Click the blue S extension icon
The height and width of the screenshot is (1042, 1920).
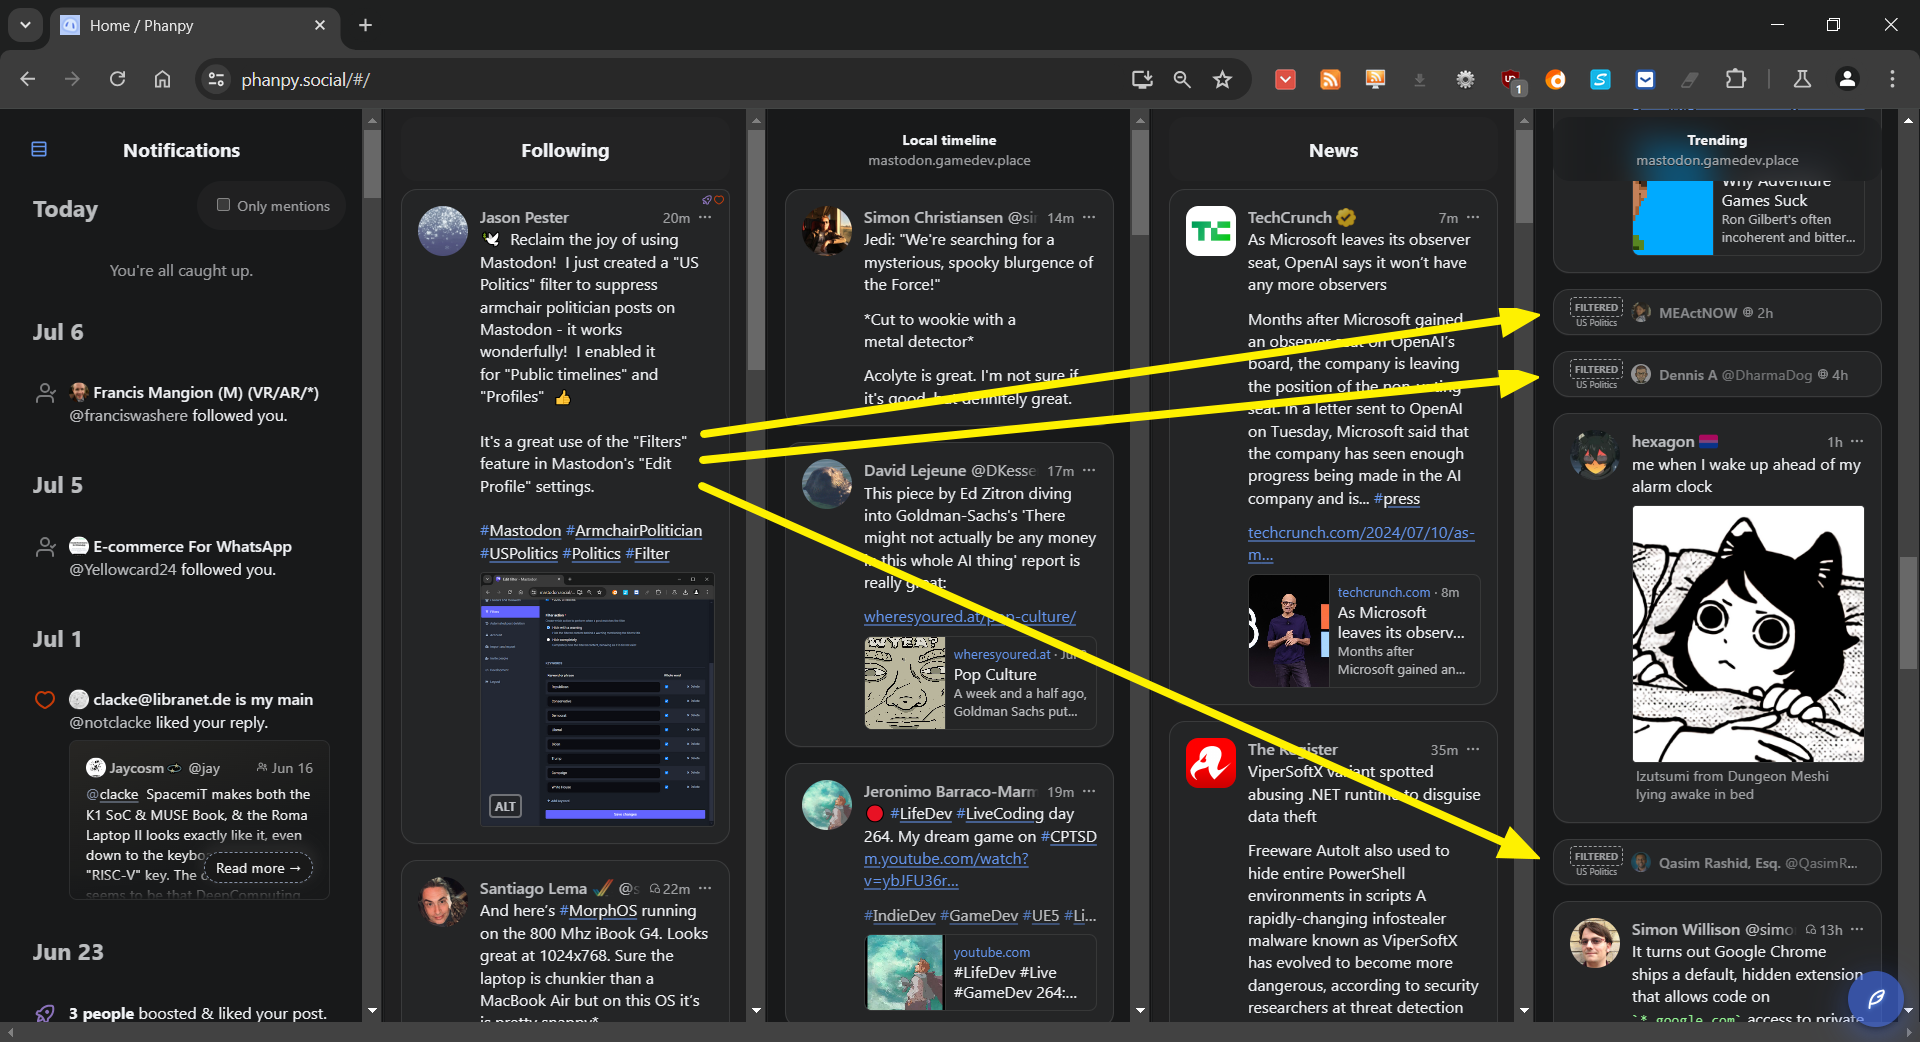click(x=1600, y=79)
